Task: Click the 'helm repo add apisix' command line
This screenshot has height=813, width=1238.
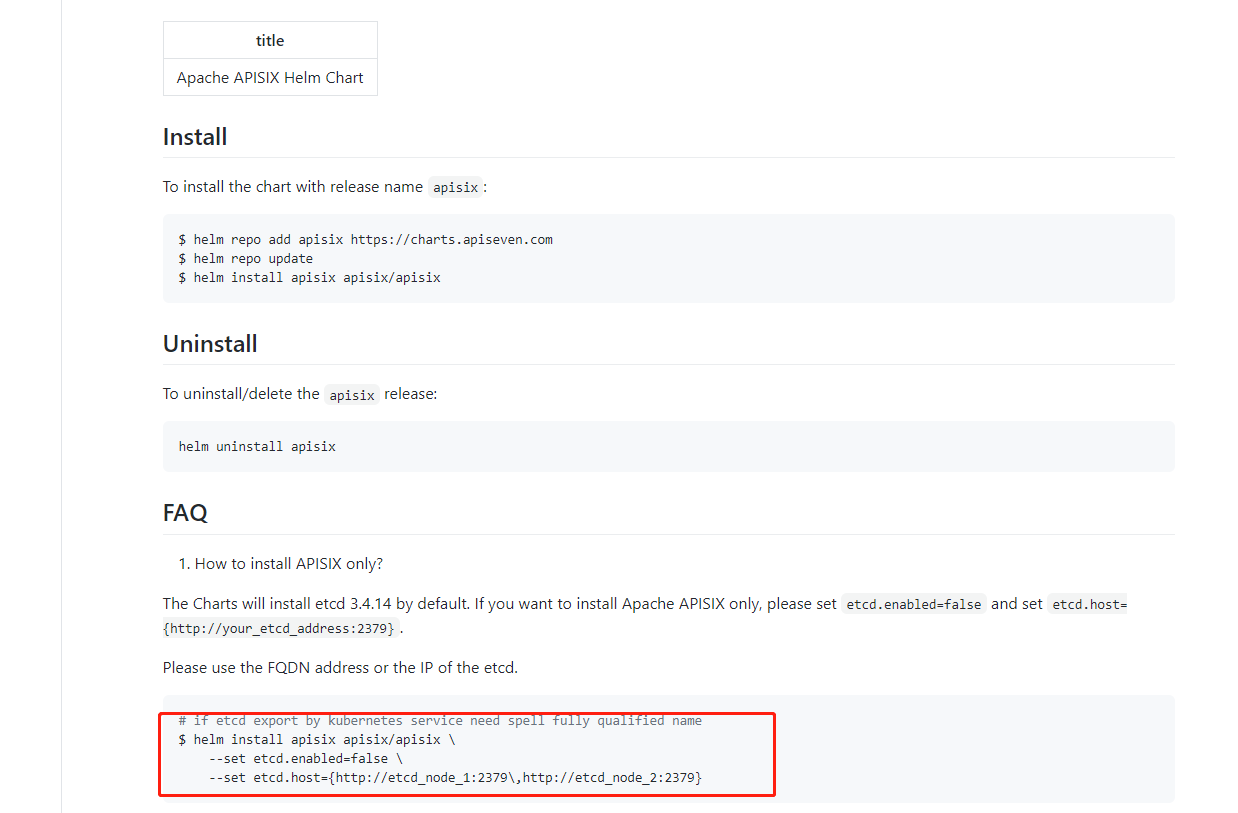Action: pos(366,240)
